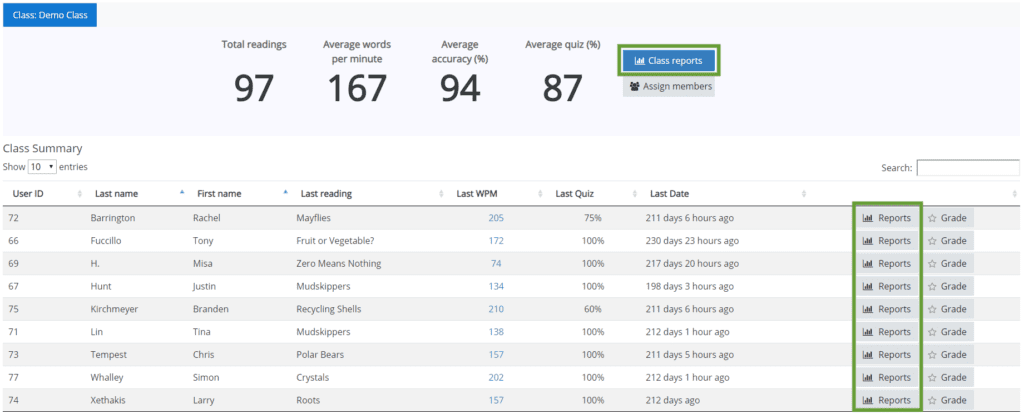Image resolution: width=1024 pixels, height=414 pixels.
Task: Click Assign members button
Action: (x=669, y=86)
